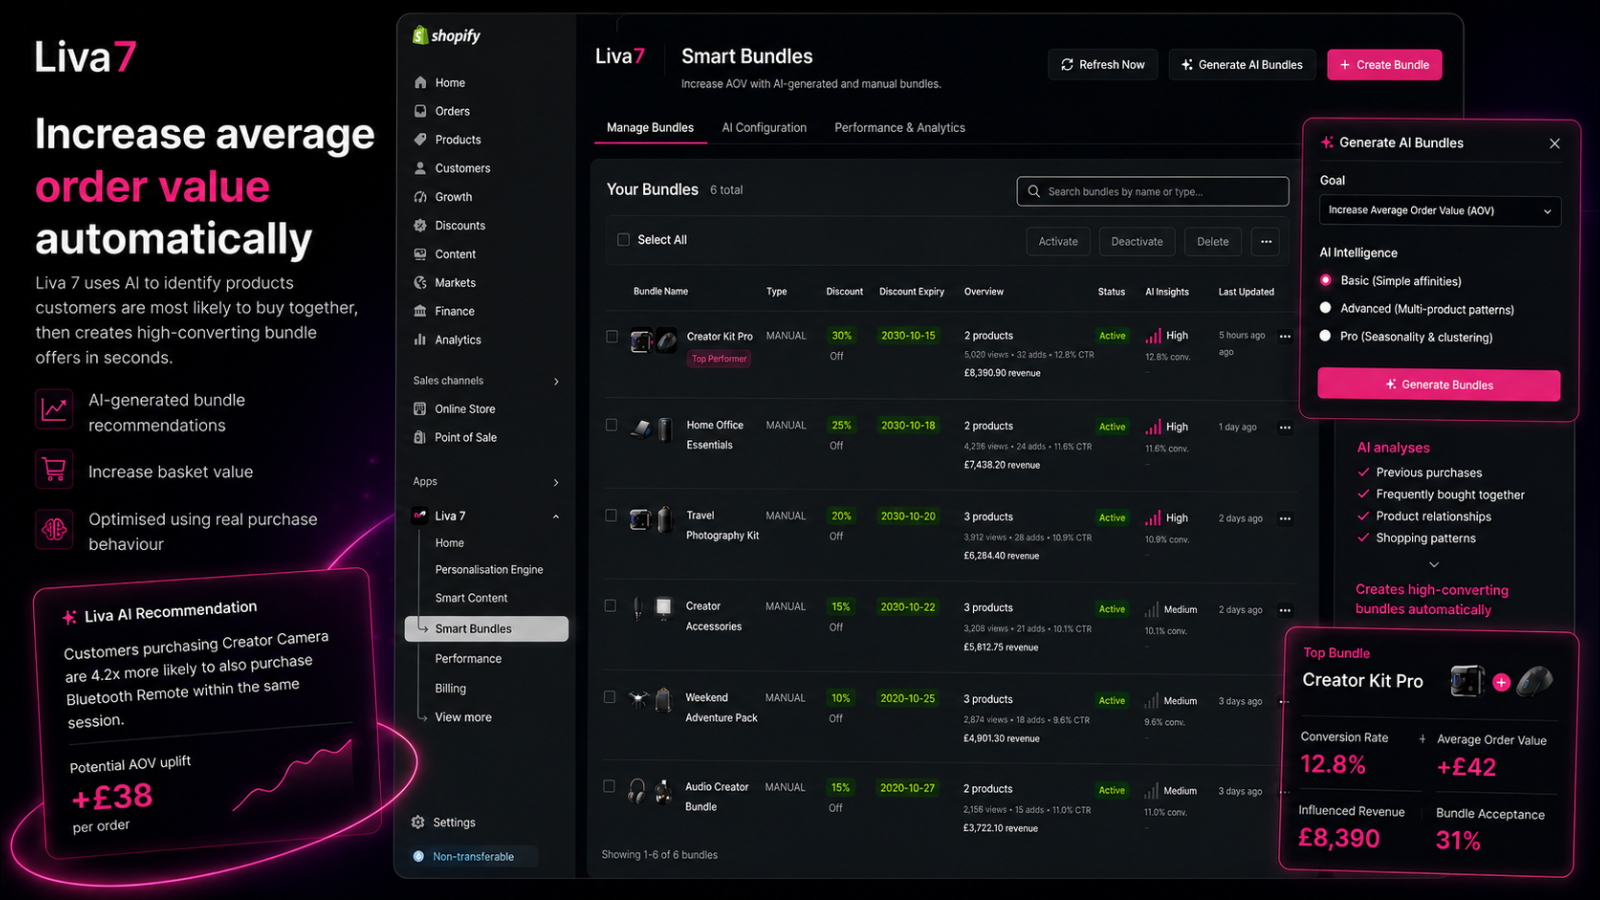1600x900 pixels.
Task: Switch to AI Configuration tab
Action: click(x=764, y=128)
